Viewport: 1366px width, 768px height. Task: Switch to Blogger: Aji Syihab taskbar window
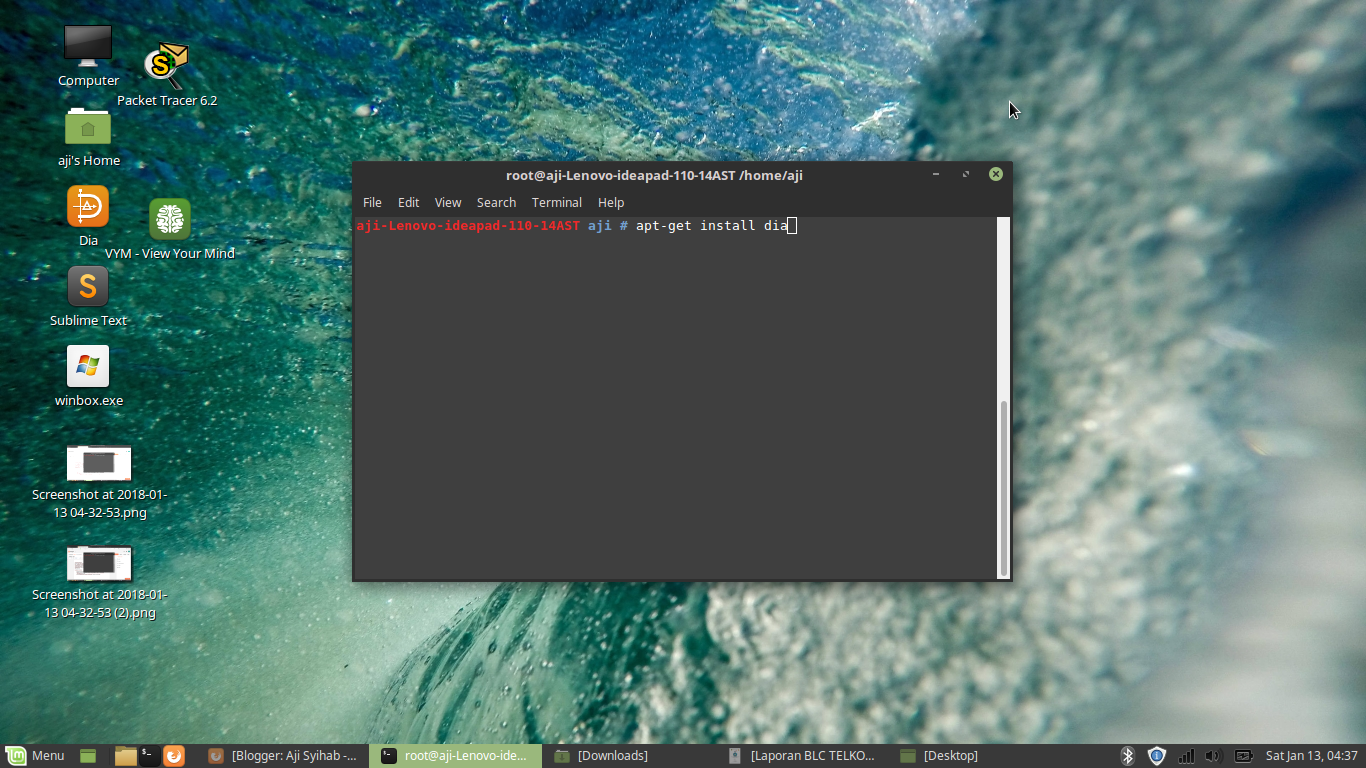tap(283, 756)
